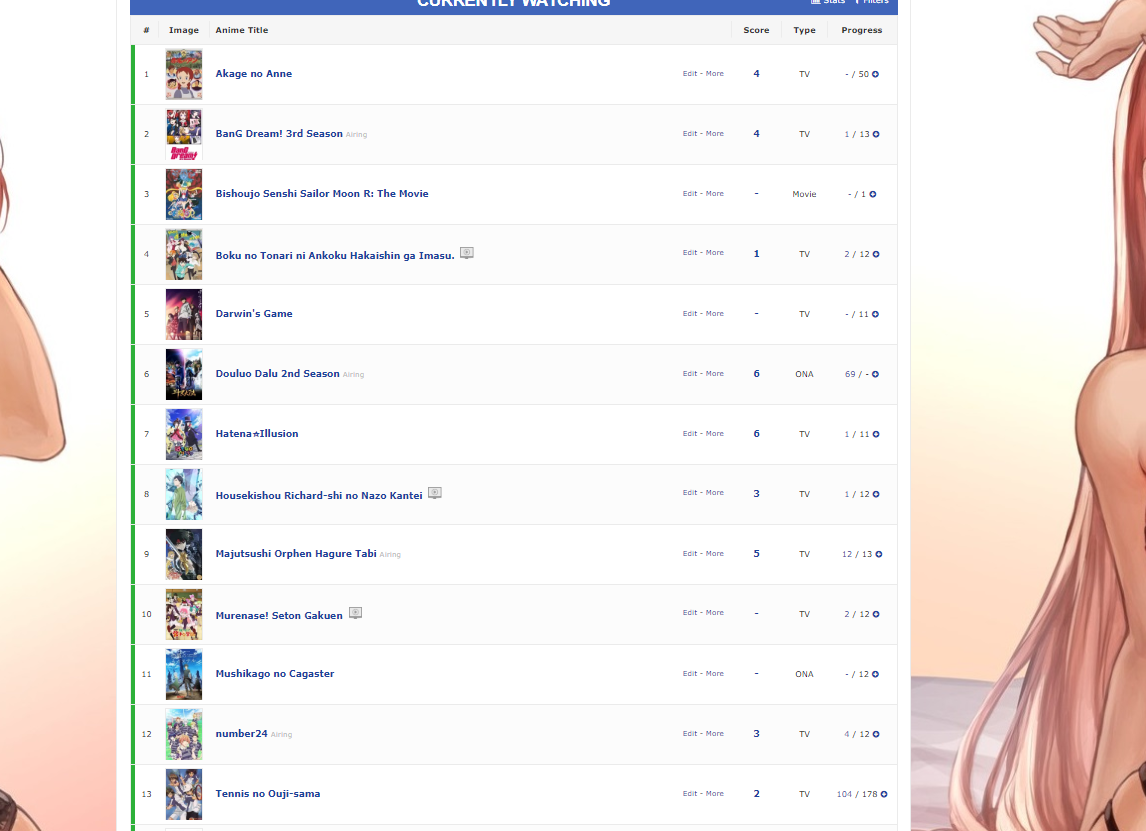Change the score 2 for Tennis no Ouji-sama

[756, 794]
